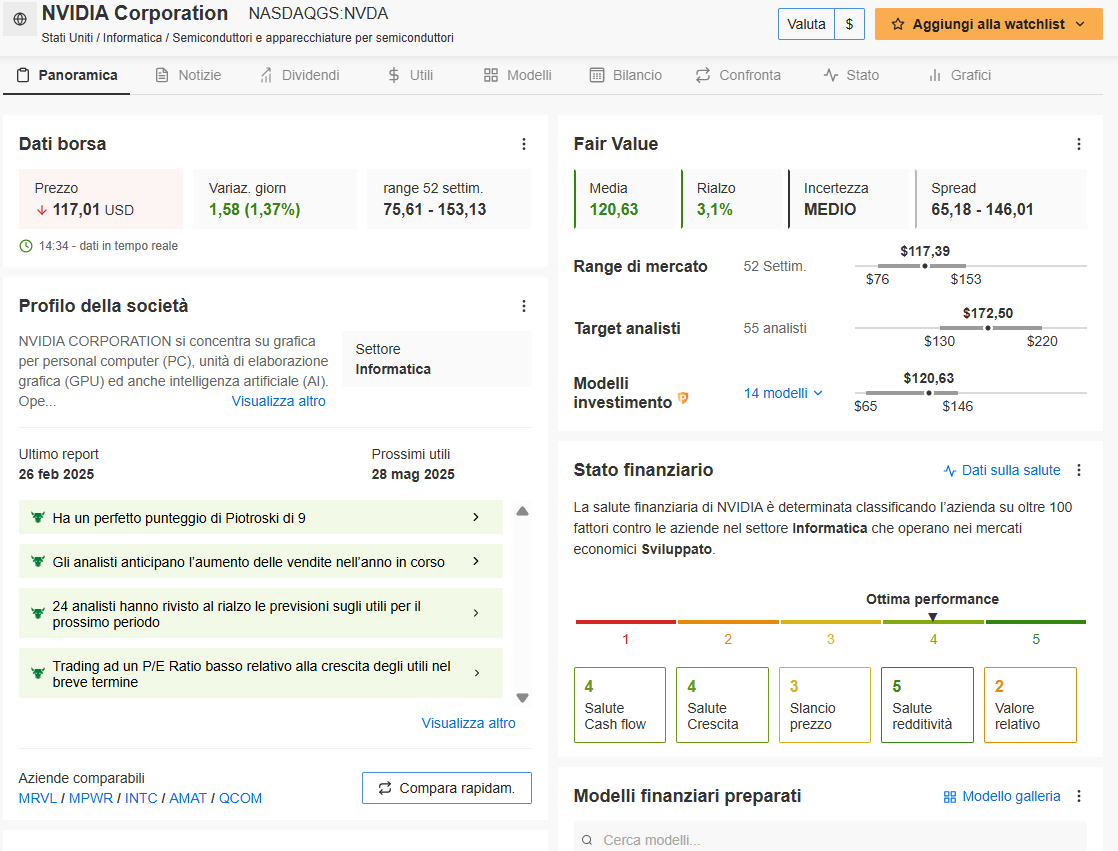Expand the Aggiungi alla watchlist dropdown arrow
Image resolution: width=1118 pixels, height=851 pixels.
click(x=1080, y=24)
